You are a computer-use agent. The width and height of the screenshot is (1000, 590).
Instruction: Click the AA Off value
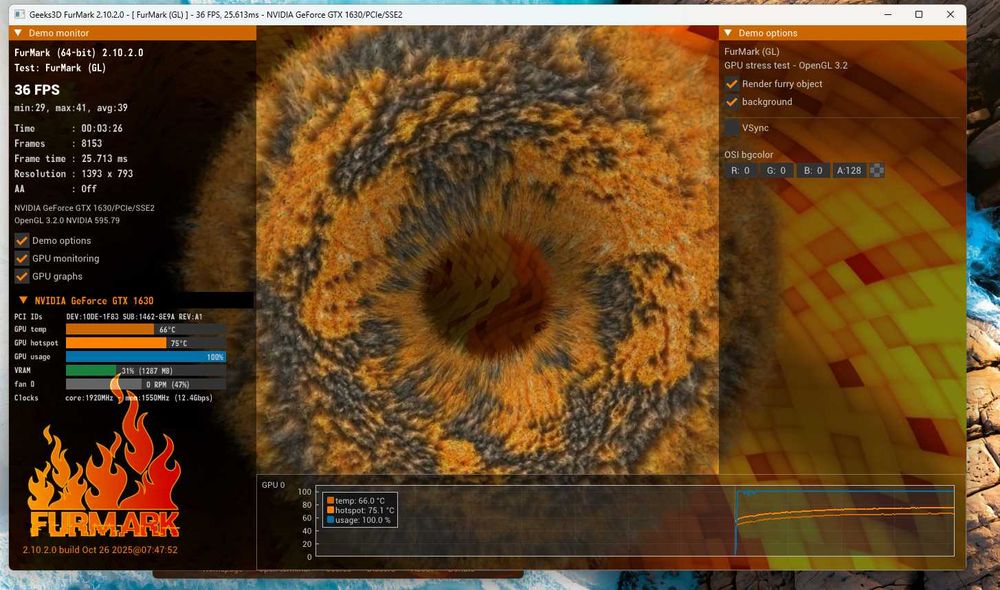pyautogui.click(x=89, y=189)
